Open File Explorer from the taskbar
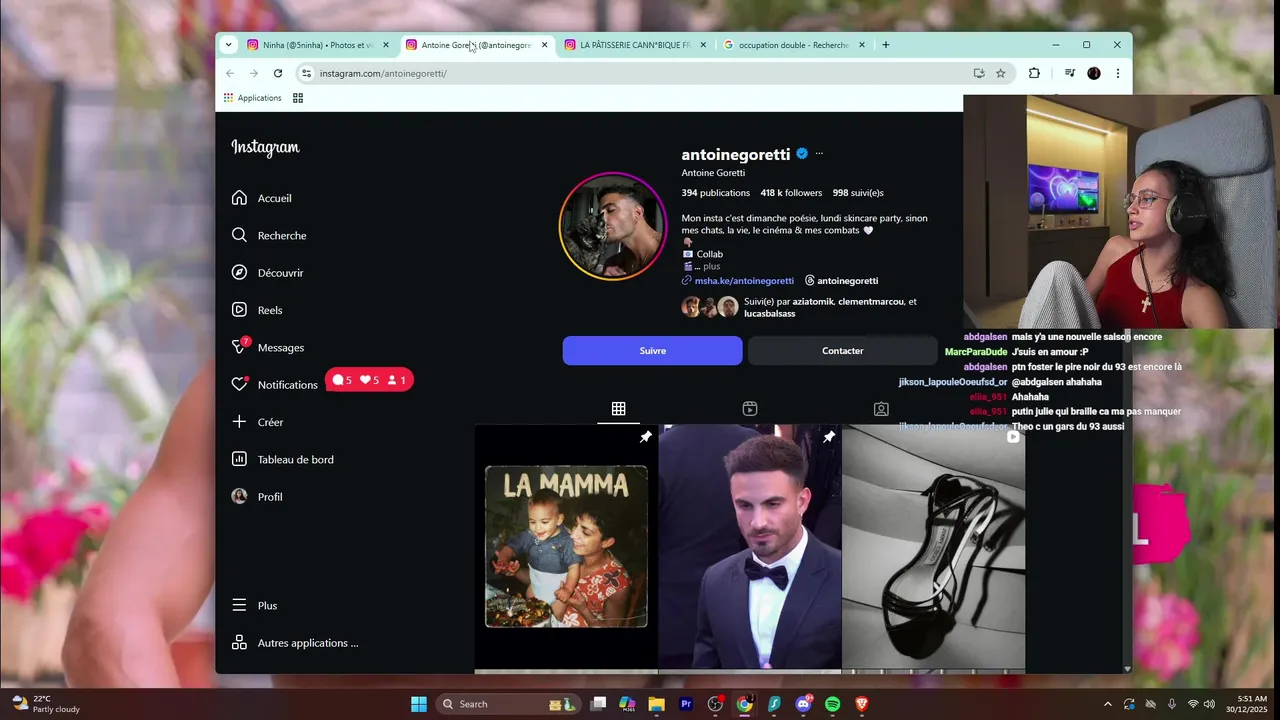Screen dimensions: 1280x720 coord(657,704)
